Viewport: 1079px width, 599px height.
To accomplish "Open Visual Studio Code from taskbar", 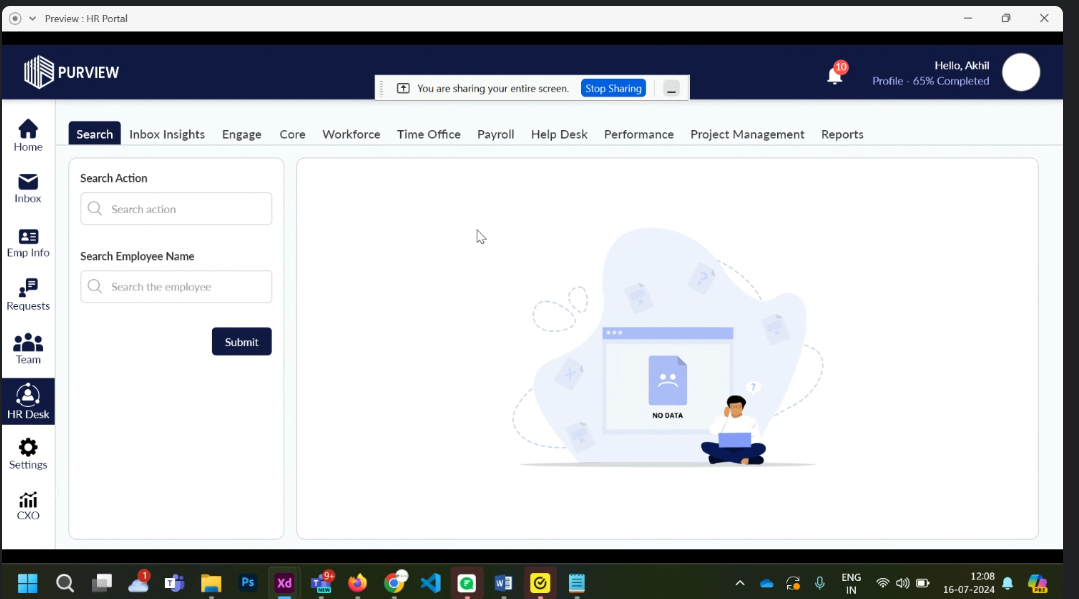I will coord(431,583).
